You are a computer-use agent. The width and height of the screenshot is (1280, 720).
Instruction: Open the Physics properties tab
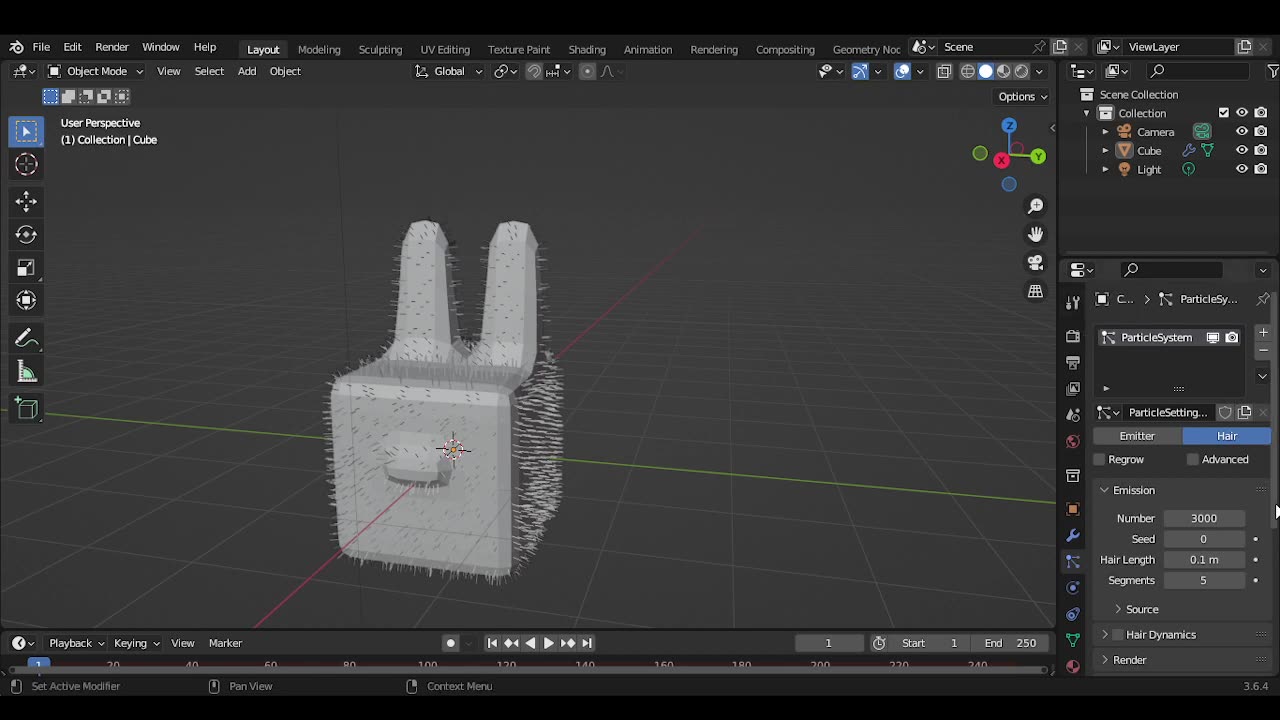click(1073, 587)
